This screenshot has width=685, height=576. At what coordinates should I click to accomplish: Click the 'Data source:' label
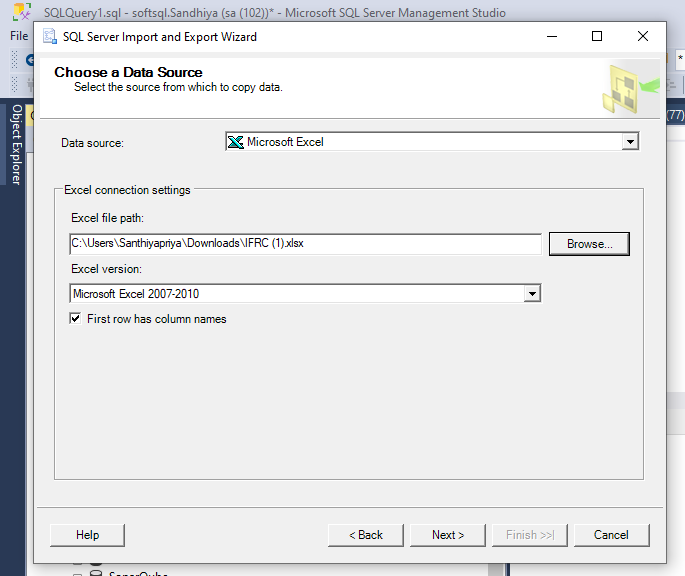tap(92, 143)
